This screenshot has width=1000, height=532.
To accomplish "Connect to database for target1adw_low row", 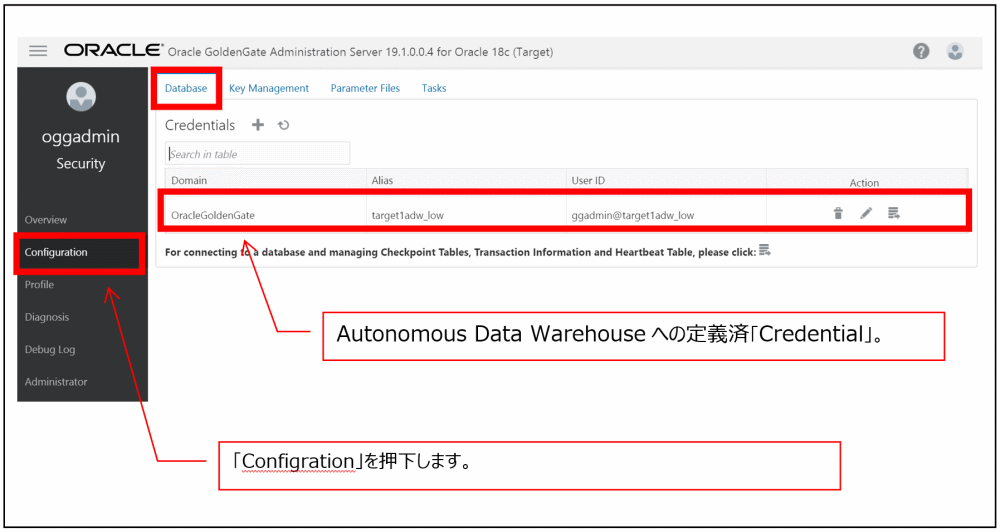I will pyautogui.click(x=893, y=213).
